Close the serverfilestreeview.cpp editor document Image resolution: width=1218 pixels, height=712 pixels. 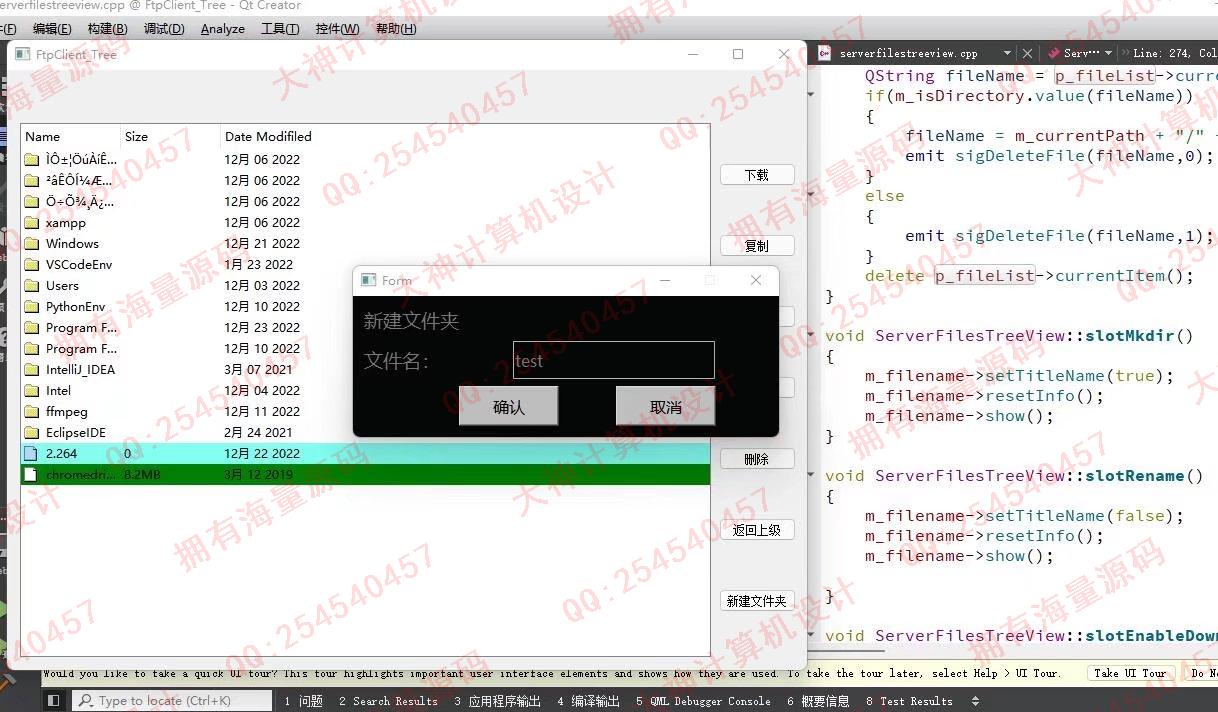pos(1027,53)
